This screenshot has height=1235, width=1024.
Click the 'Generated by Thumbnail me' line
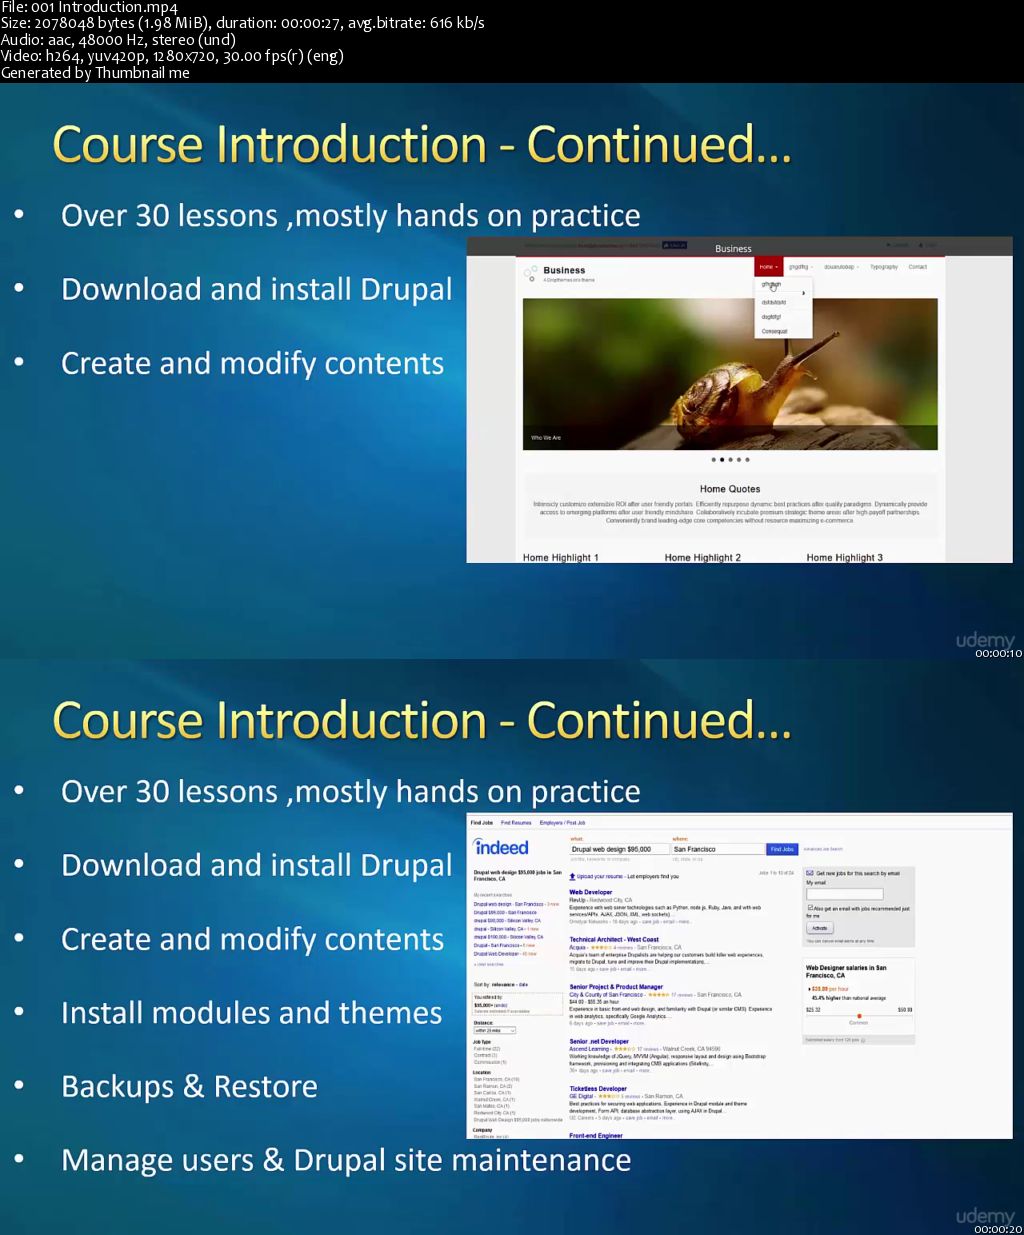[95, 72]
